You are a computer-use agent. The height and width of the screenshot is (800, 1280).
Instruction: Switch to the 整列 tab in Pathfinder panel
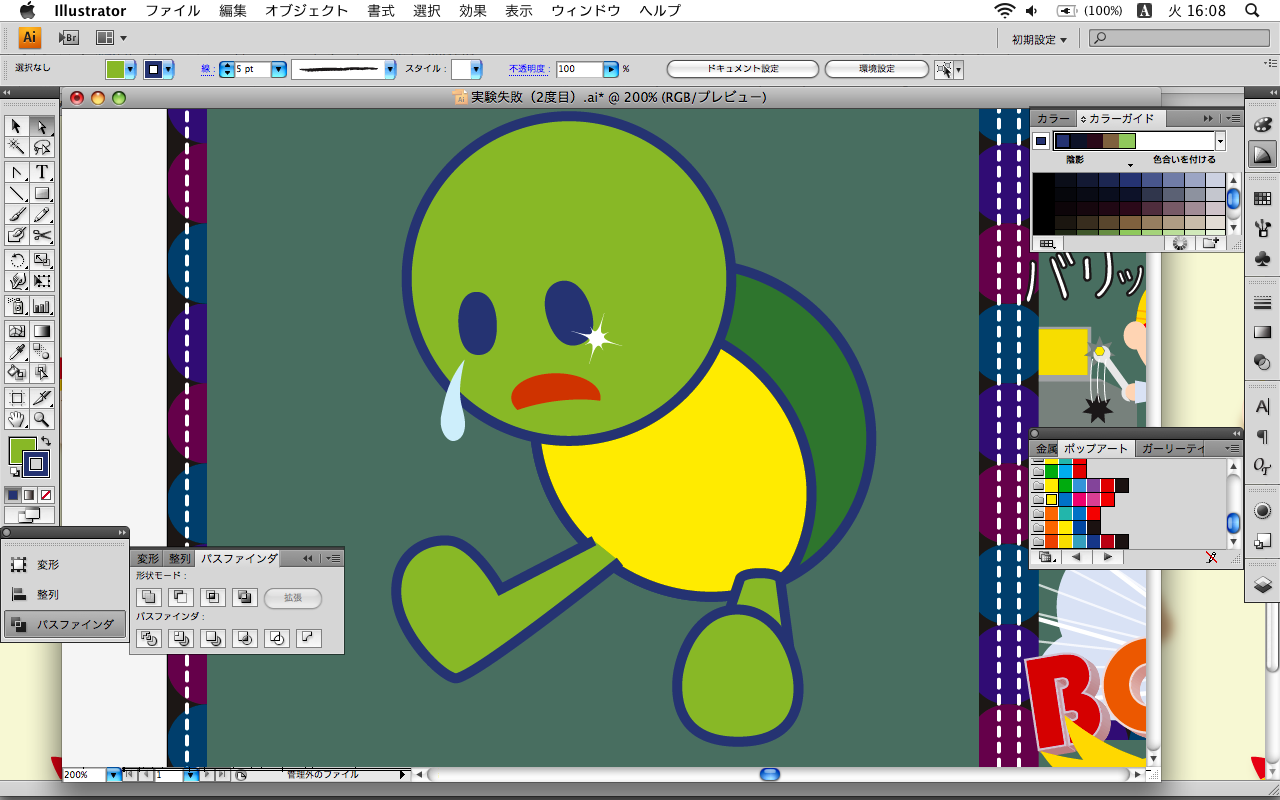tap(179, 558)
